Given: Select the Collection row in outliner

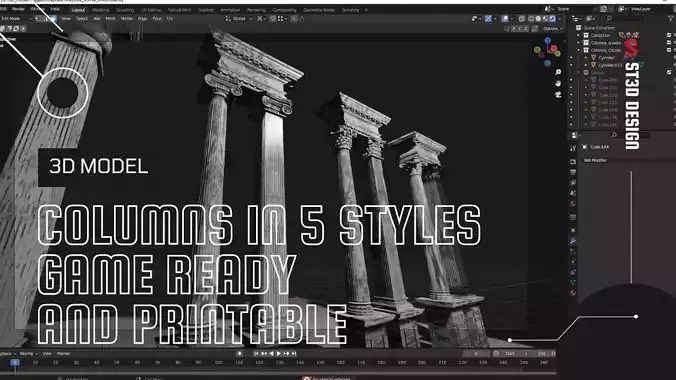Looking at the screenshot, I should coord(600,35).
